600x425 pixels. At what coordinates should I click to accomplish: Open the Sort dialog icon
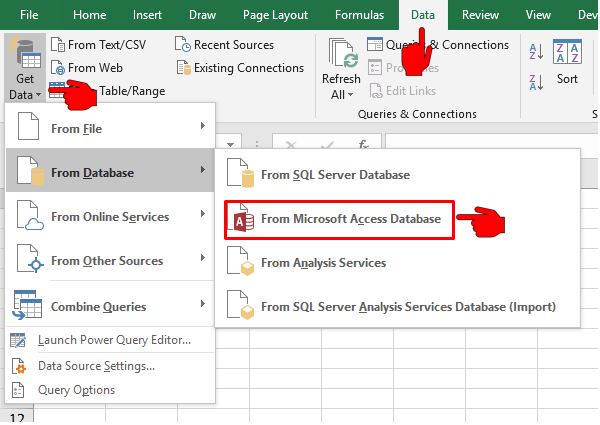click(567, 52)
